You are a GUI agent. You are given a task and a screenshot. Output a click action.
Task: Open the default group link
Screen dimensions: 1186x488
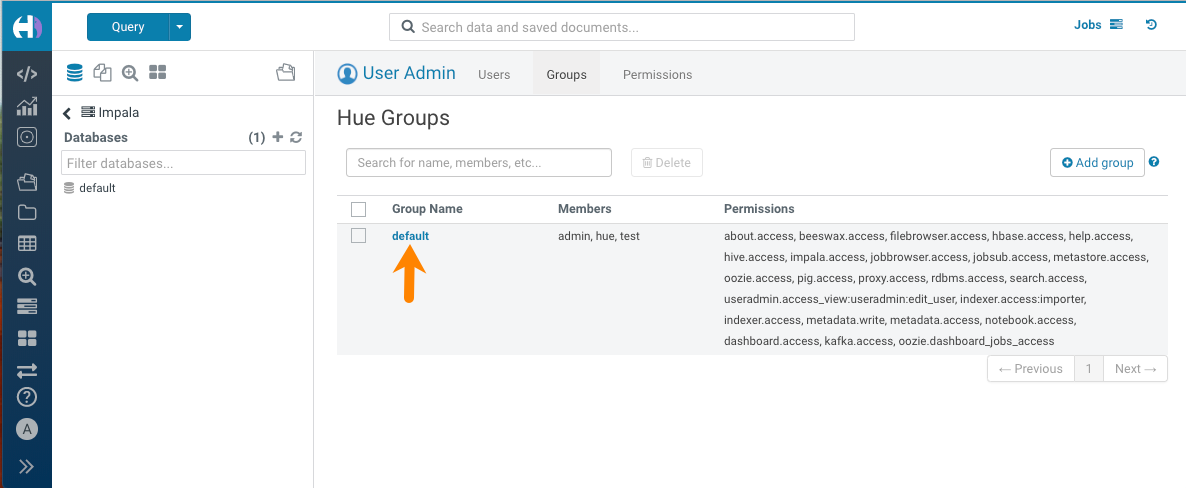point(410,236)
